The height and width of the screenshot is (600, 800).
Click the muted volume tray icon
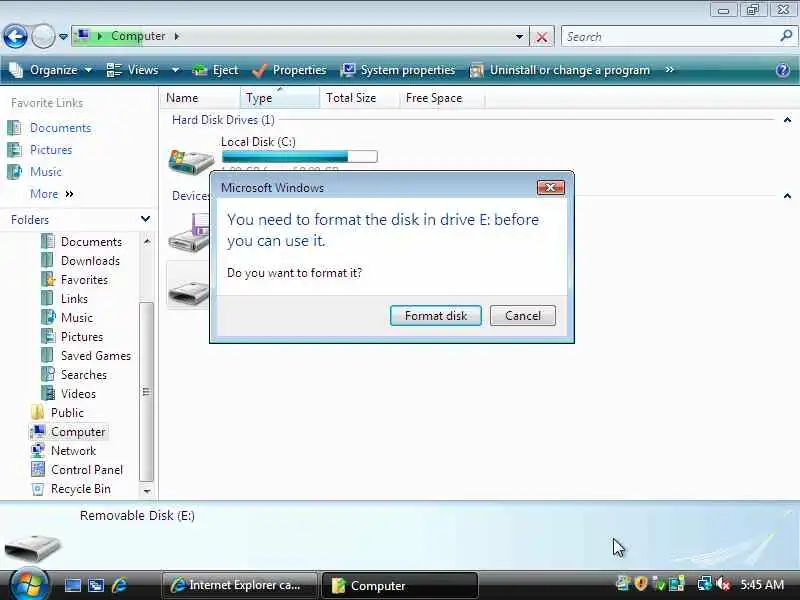pyautogui.click(x=722, y=584)
